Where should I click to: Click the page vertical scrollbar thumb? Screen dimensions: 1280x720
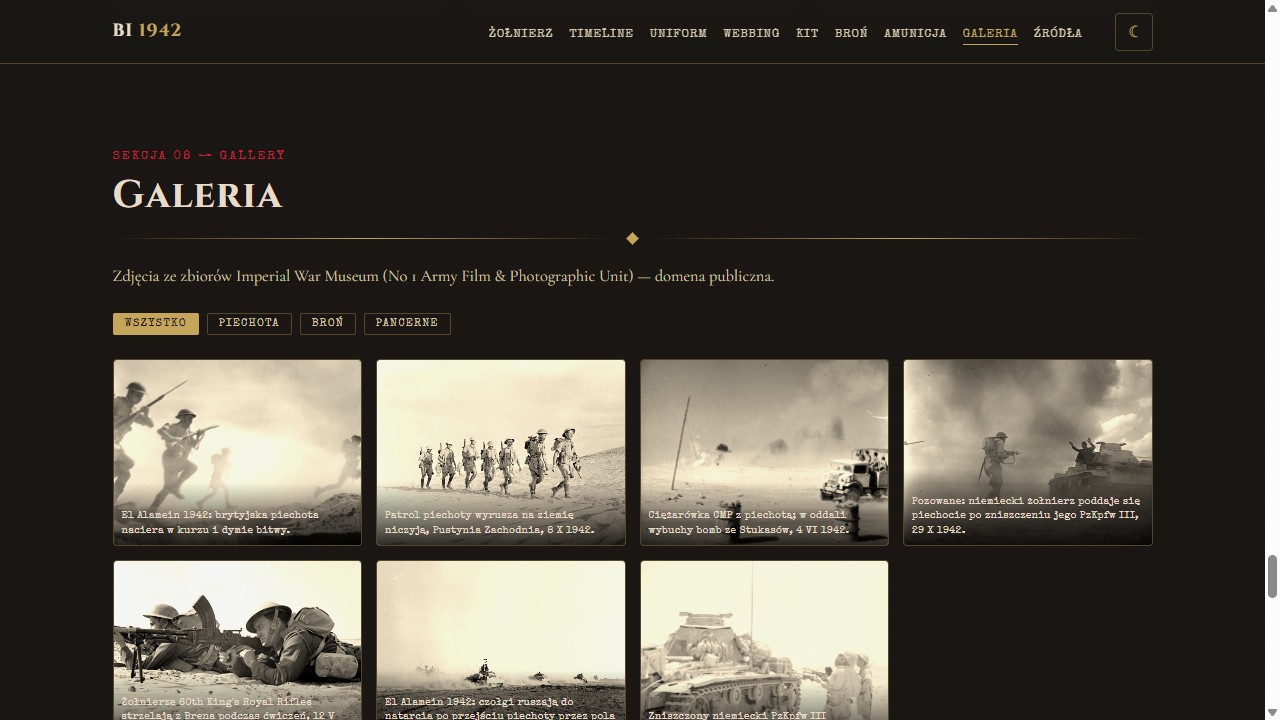click(x=1272, y=576)
